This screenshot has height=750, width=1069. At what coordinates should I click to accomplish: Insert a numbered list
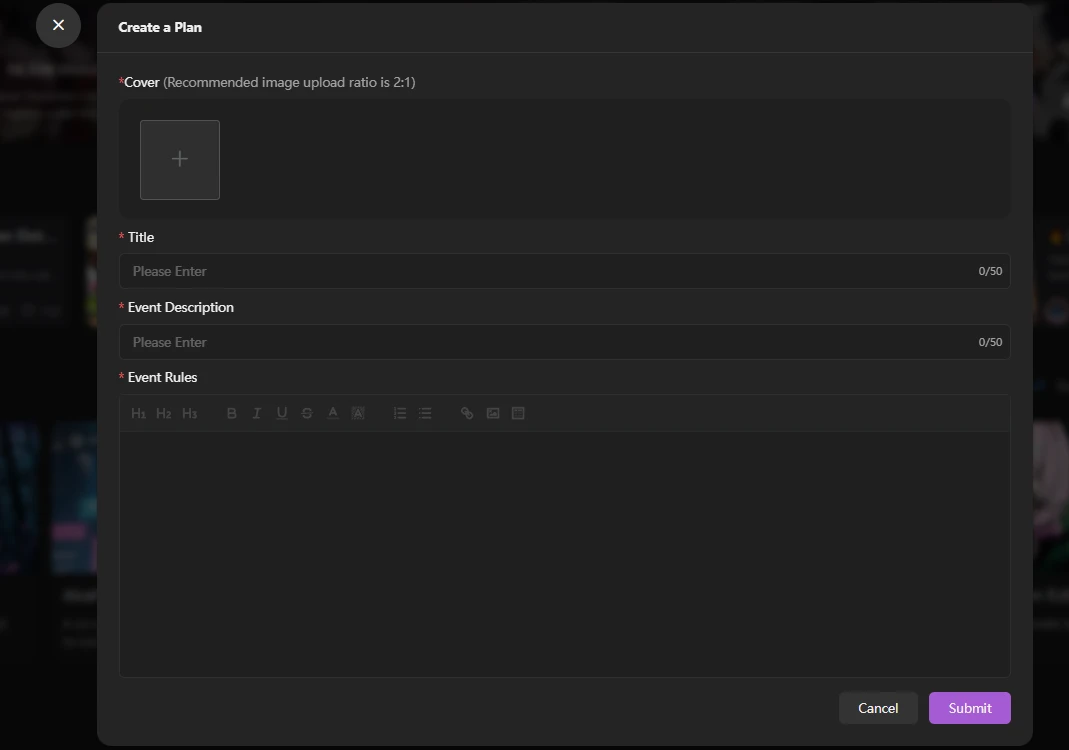(400, 413)
